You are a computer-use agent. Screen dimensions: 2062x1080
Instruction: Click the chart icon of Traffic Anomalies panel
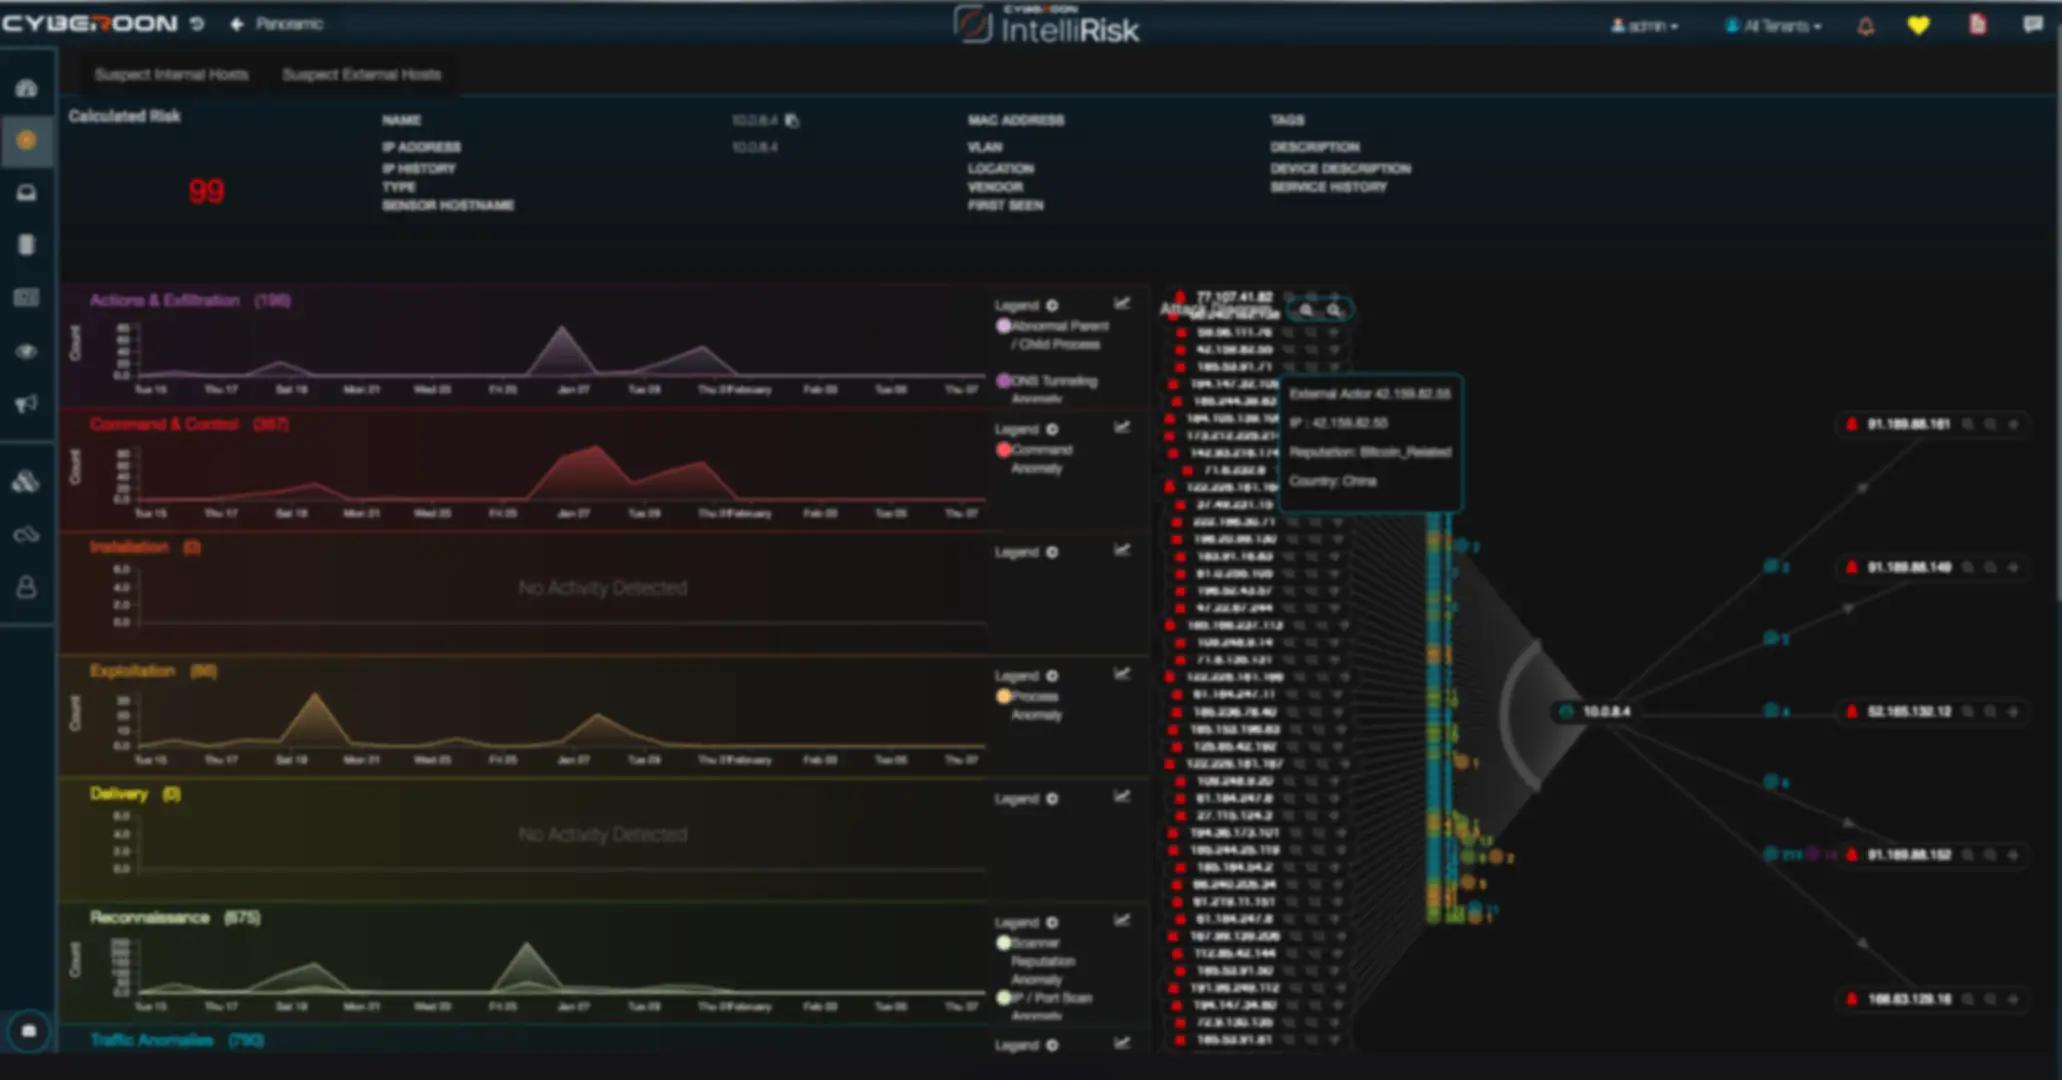pyautogui.click(x=1122, y=1043)
